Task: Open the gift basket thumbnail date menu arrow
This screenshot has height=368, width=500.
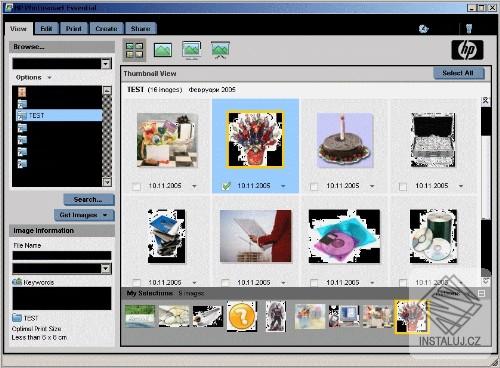Action: click(x=194, y=186)
